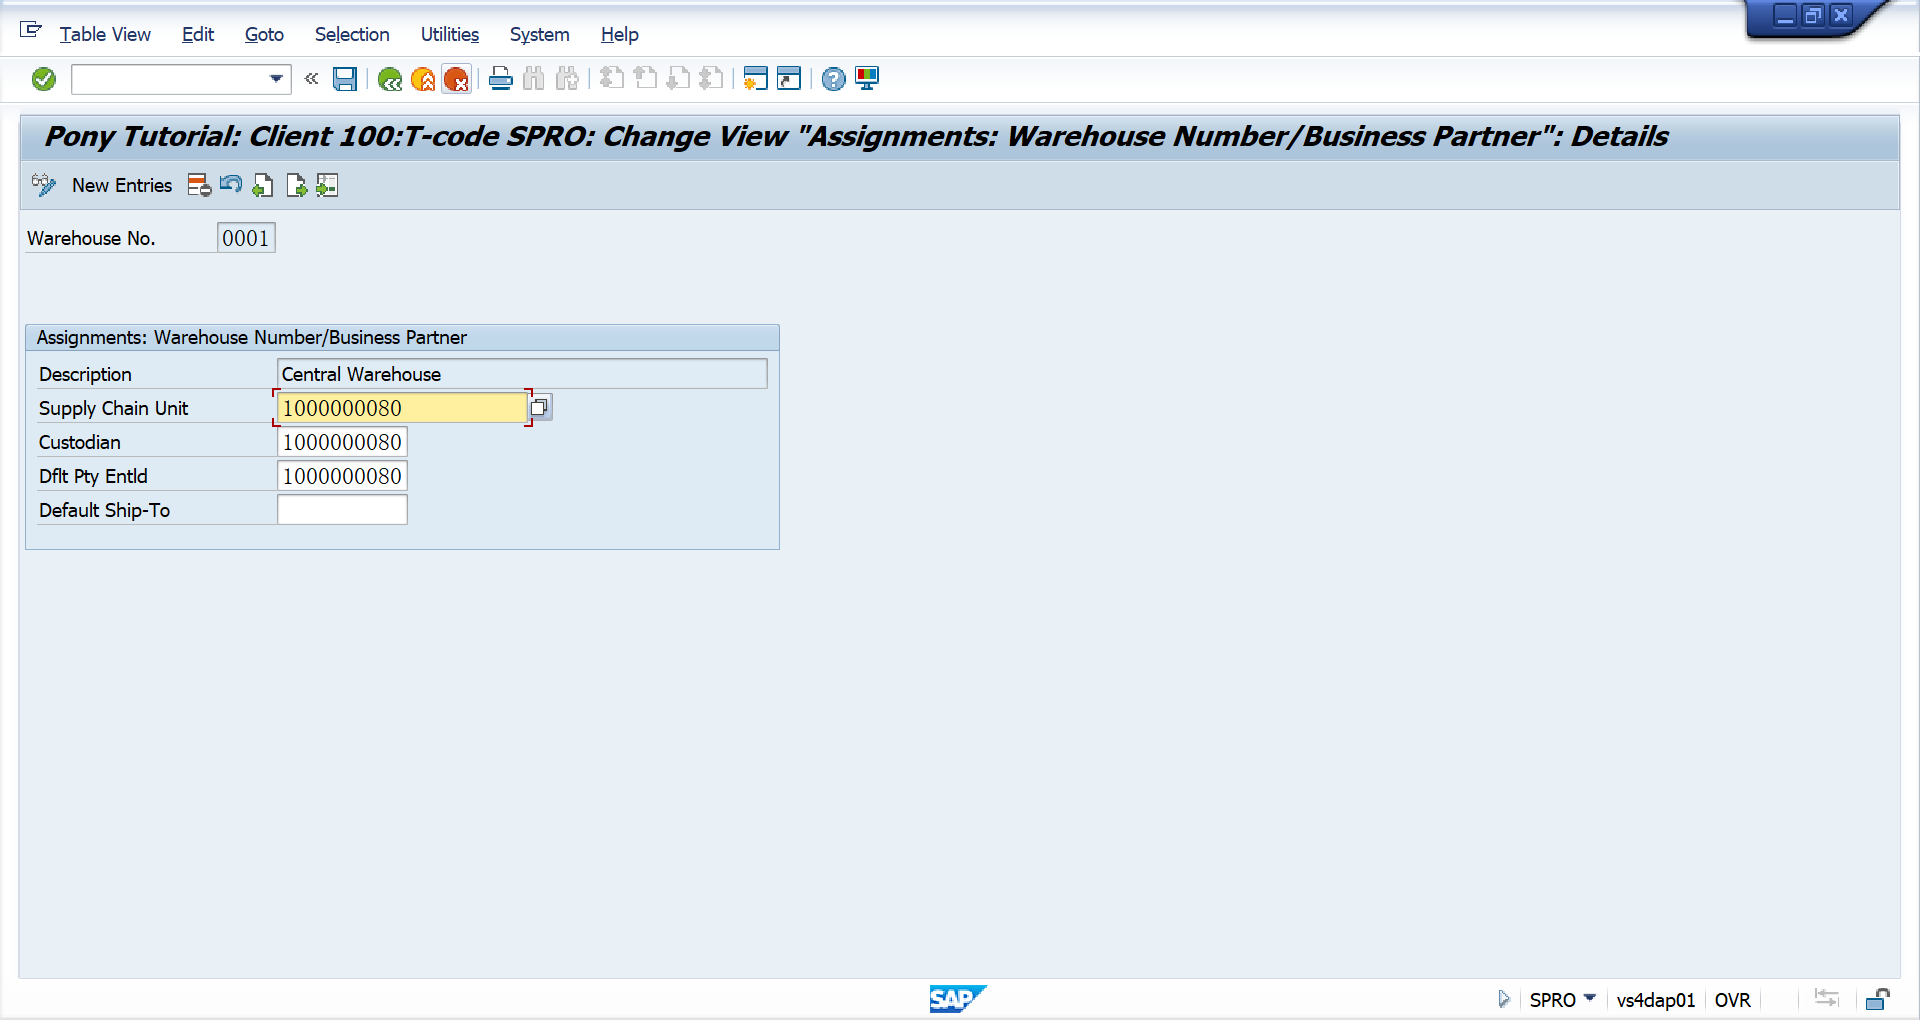Click the Undo change icon

(230, 185)
